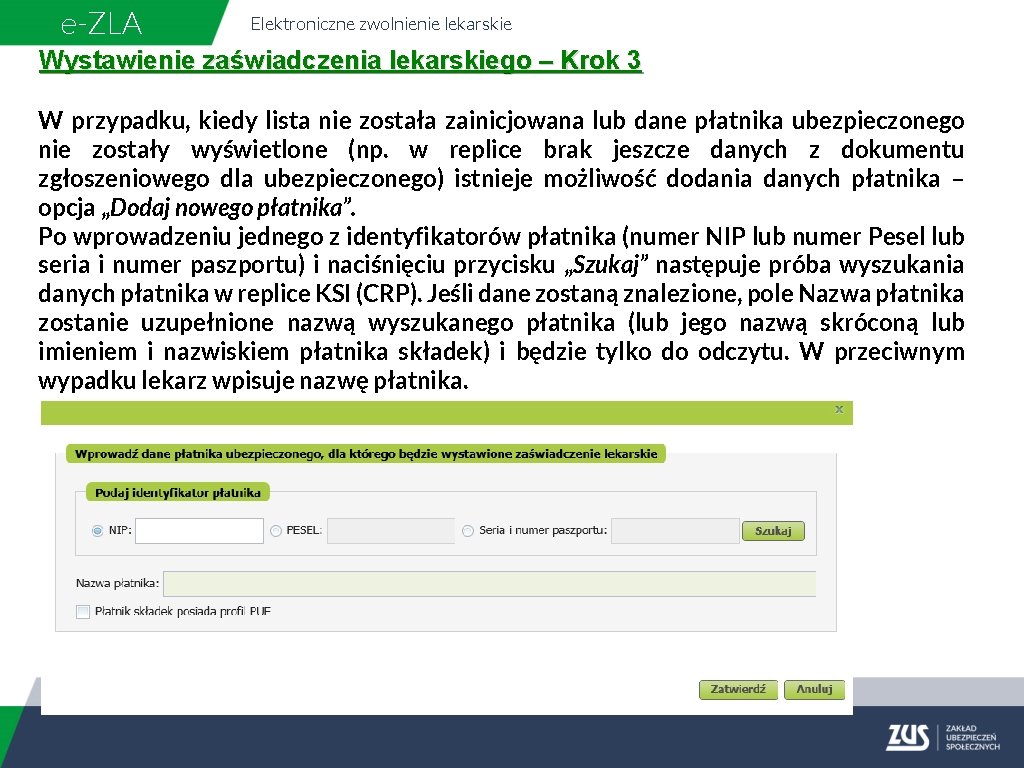The height and width of the screenshot is (768, 1024).
Task: Click the passport number input field
Action: [x=675, y=531]
